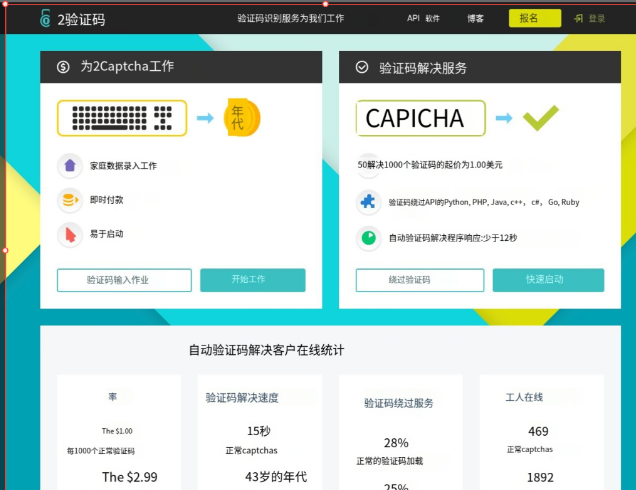Click the 验证码输入作业 button

pos(124,280)
